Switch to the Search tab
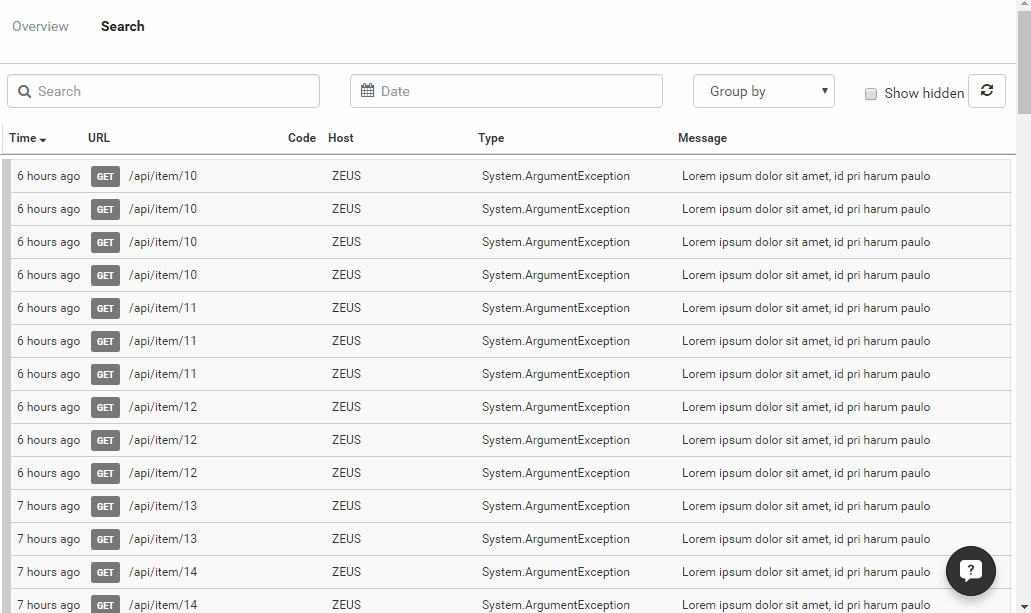The image size is (1031, 613). pos(122,26)
